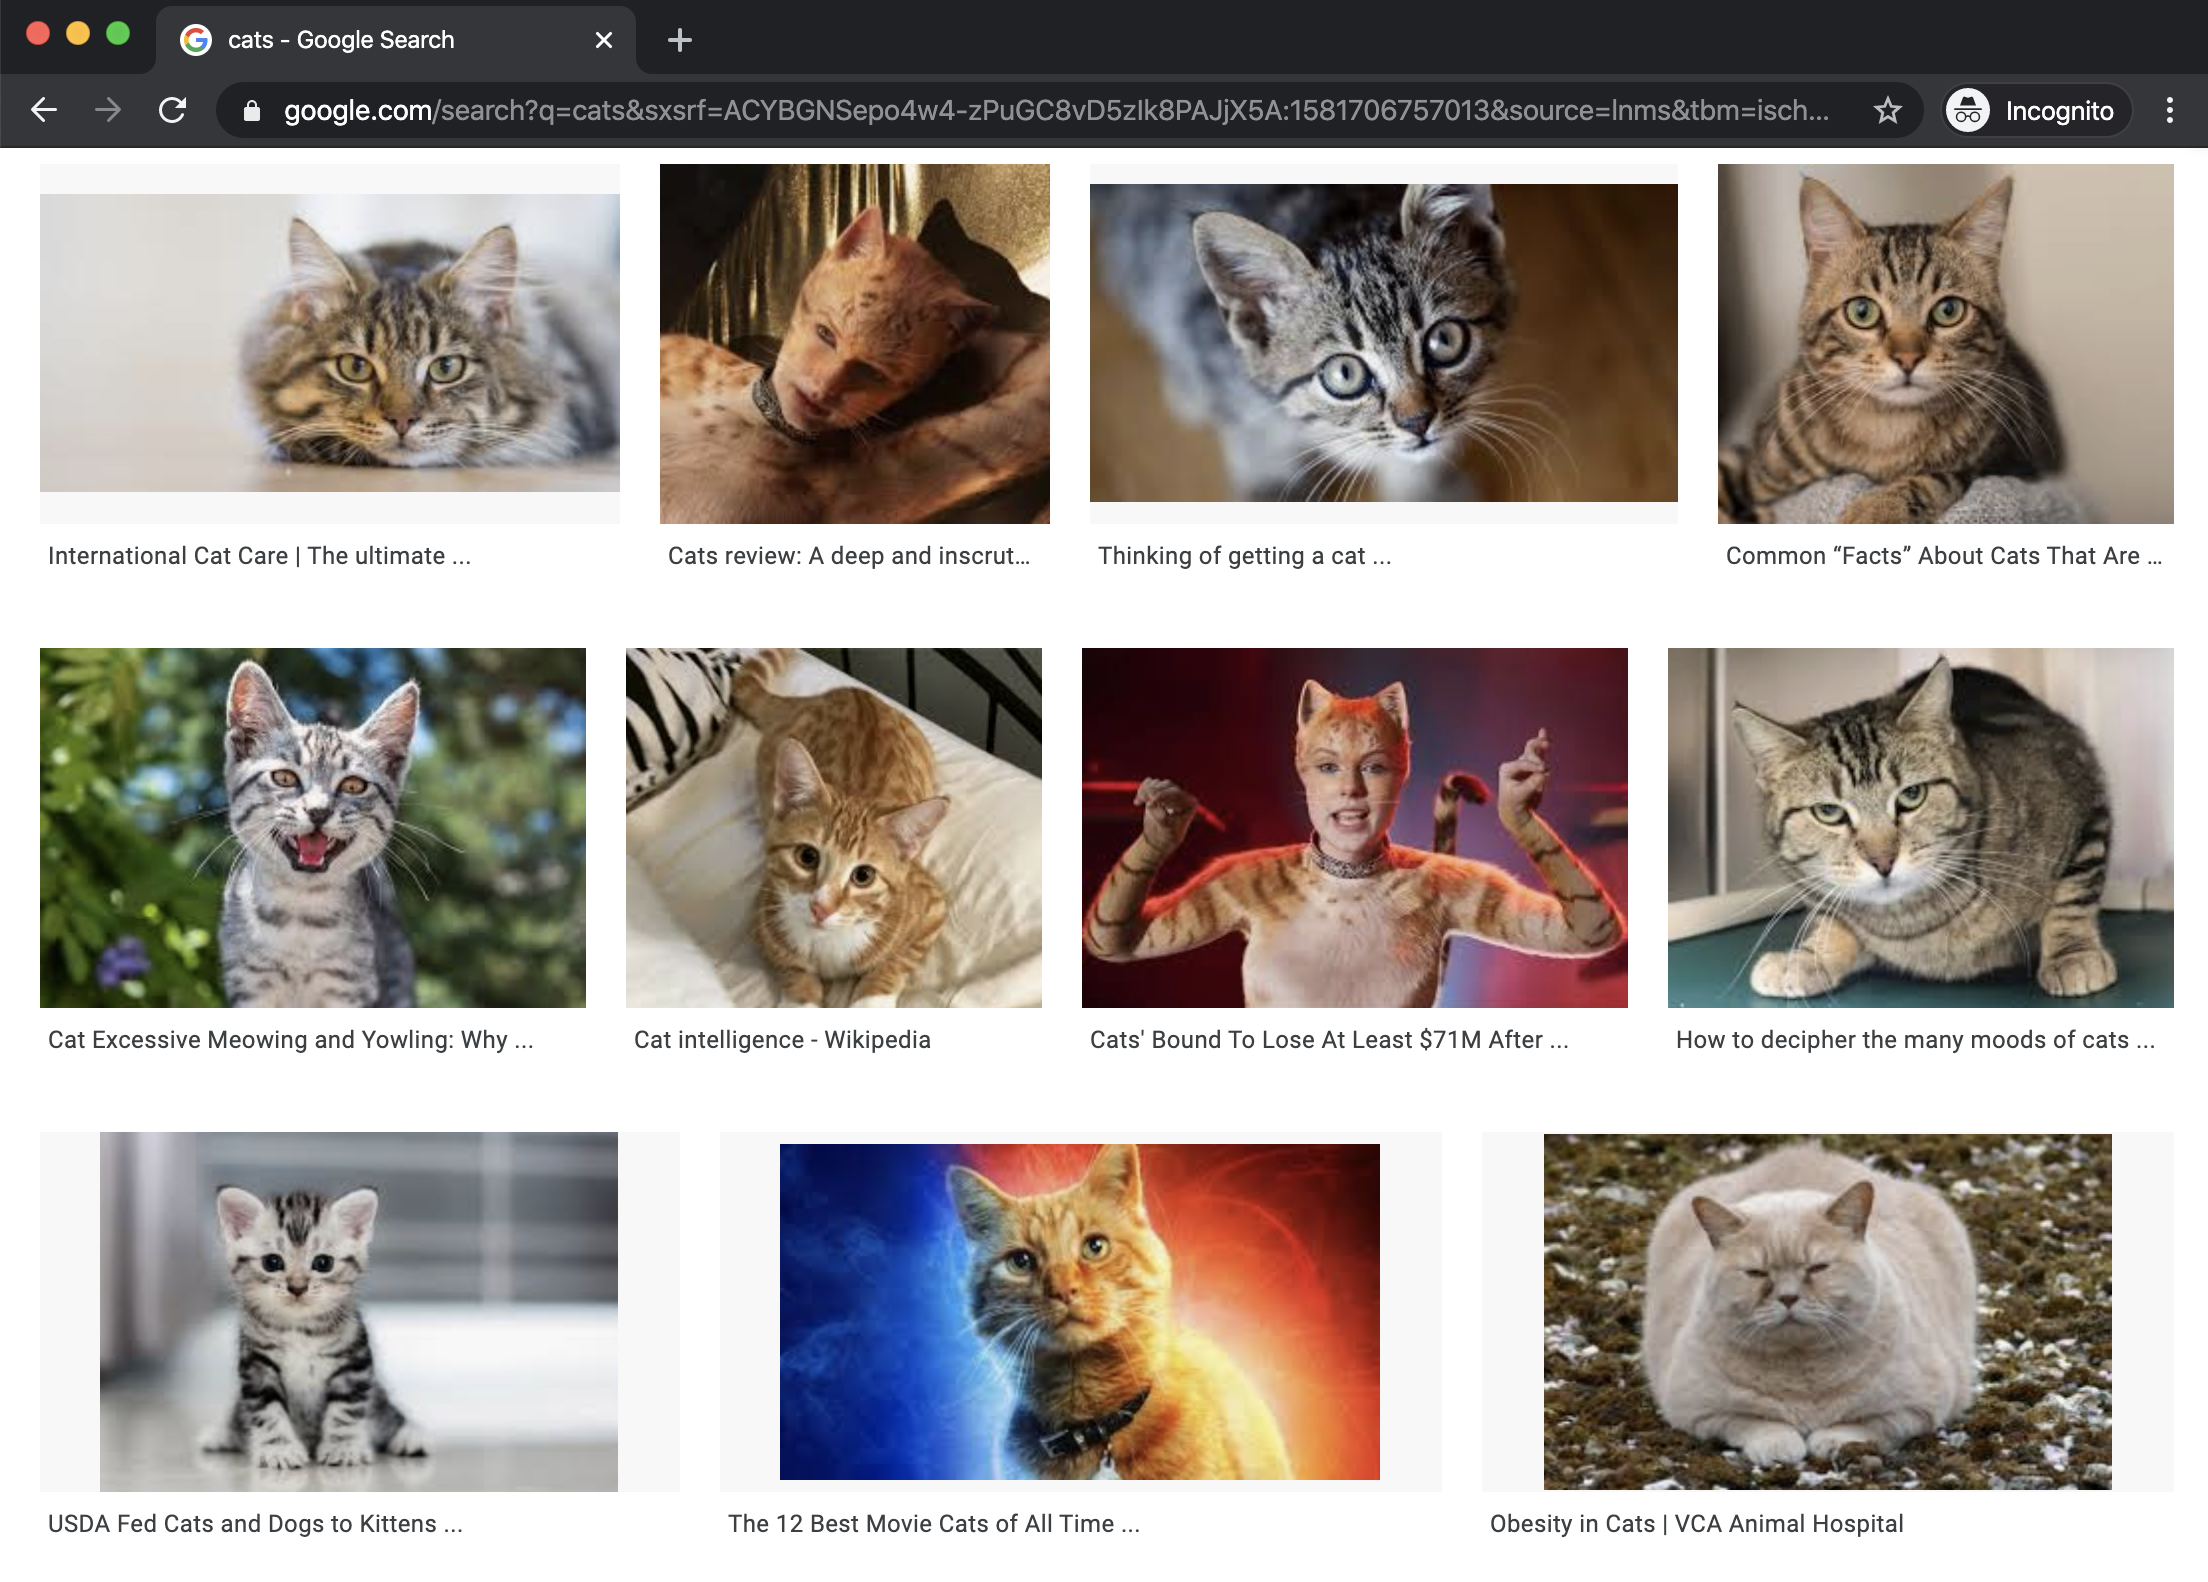View site info via the padlock icon
2208x1582 pixels.
(252, 110)
